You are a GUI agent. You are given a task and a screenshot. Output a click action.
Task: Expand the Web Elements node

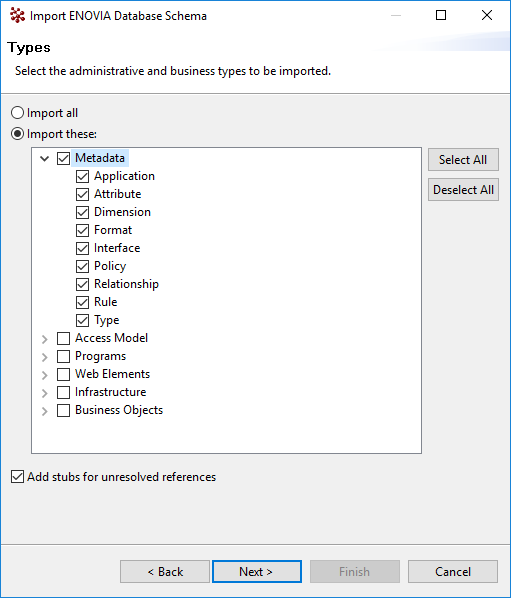[45, 375]
